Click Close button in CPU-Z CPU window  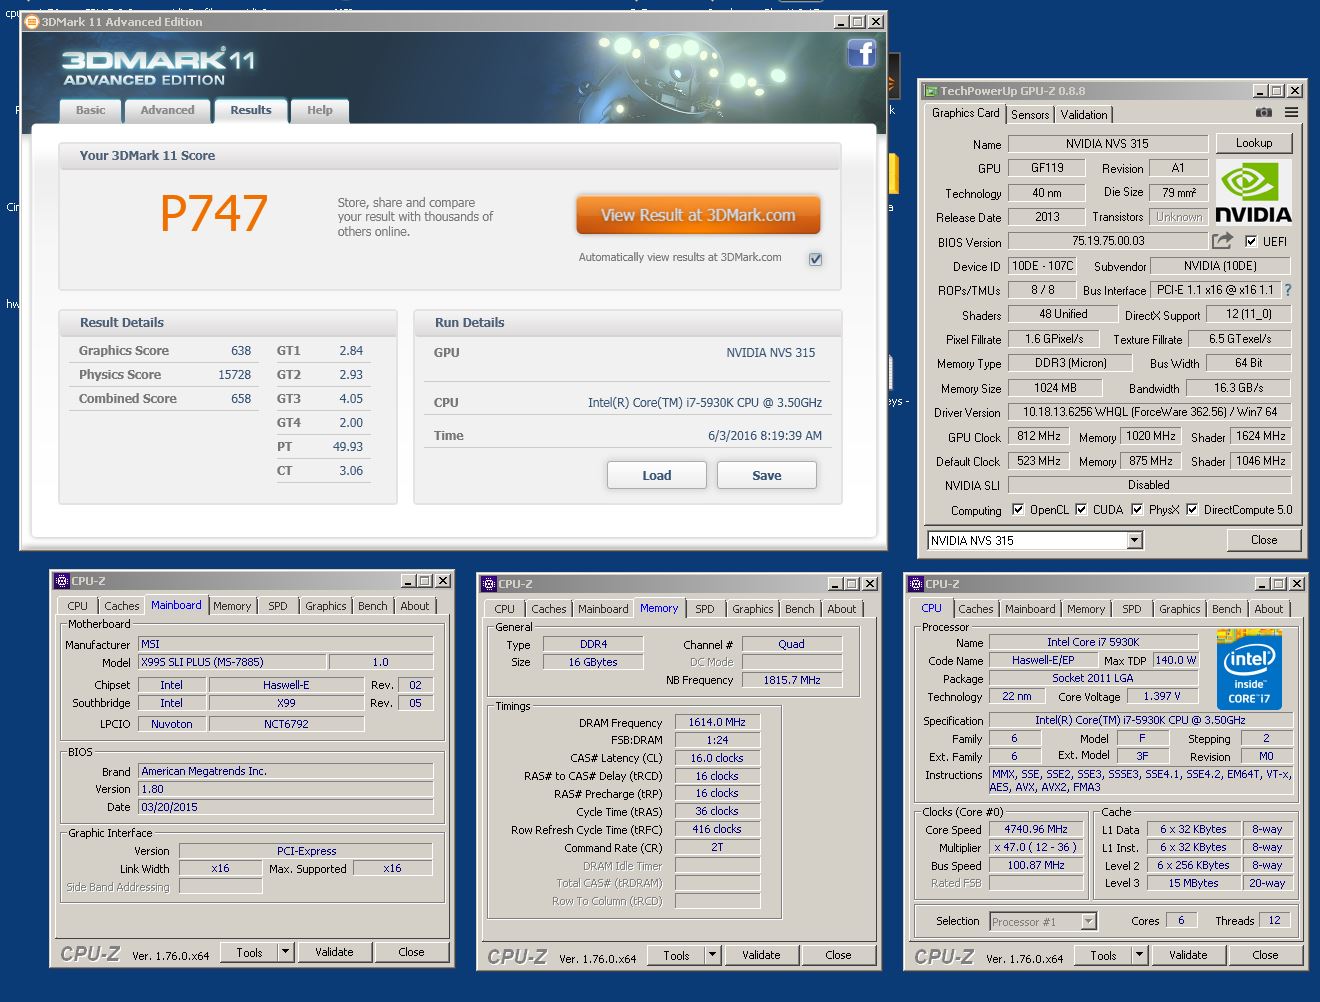pyautogui.click(x=1265, y=955)
